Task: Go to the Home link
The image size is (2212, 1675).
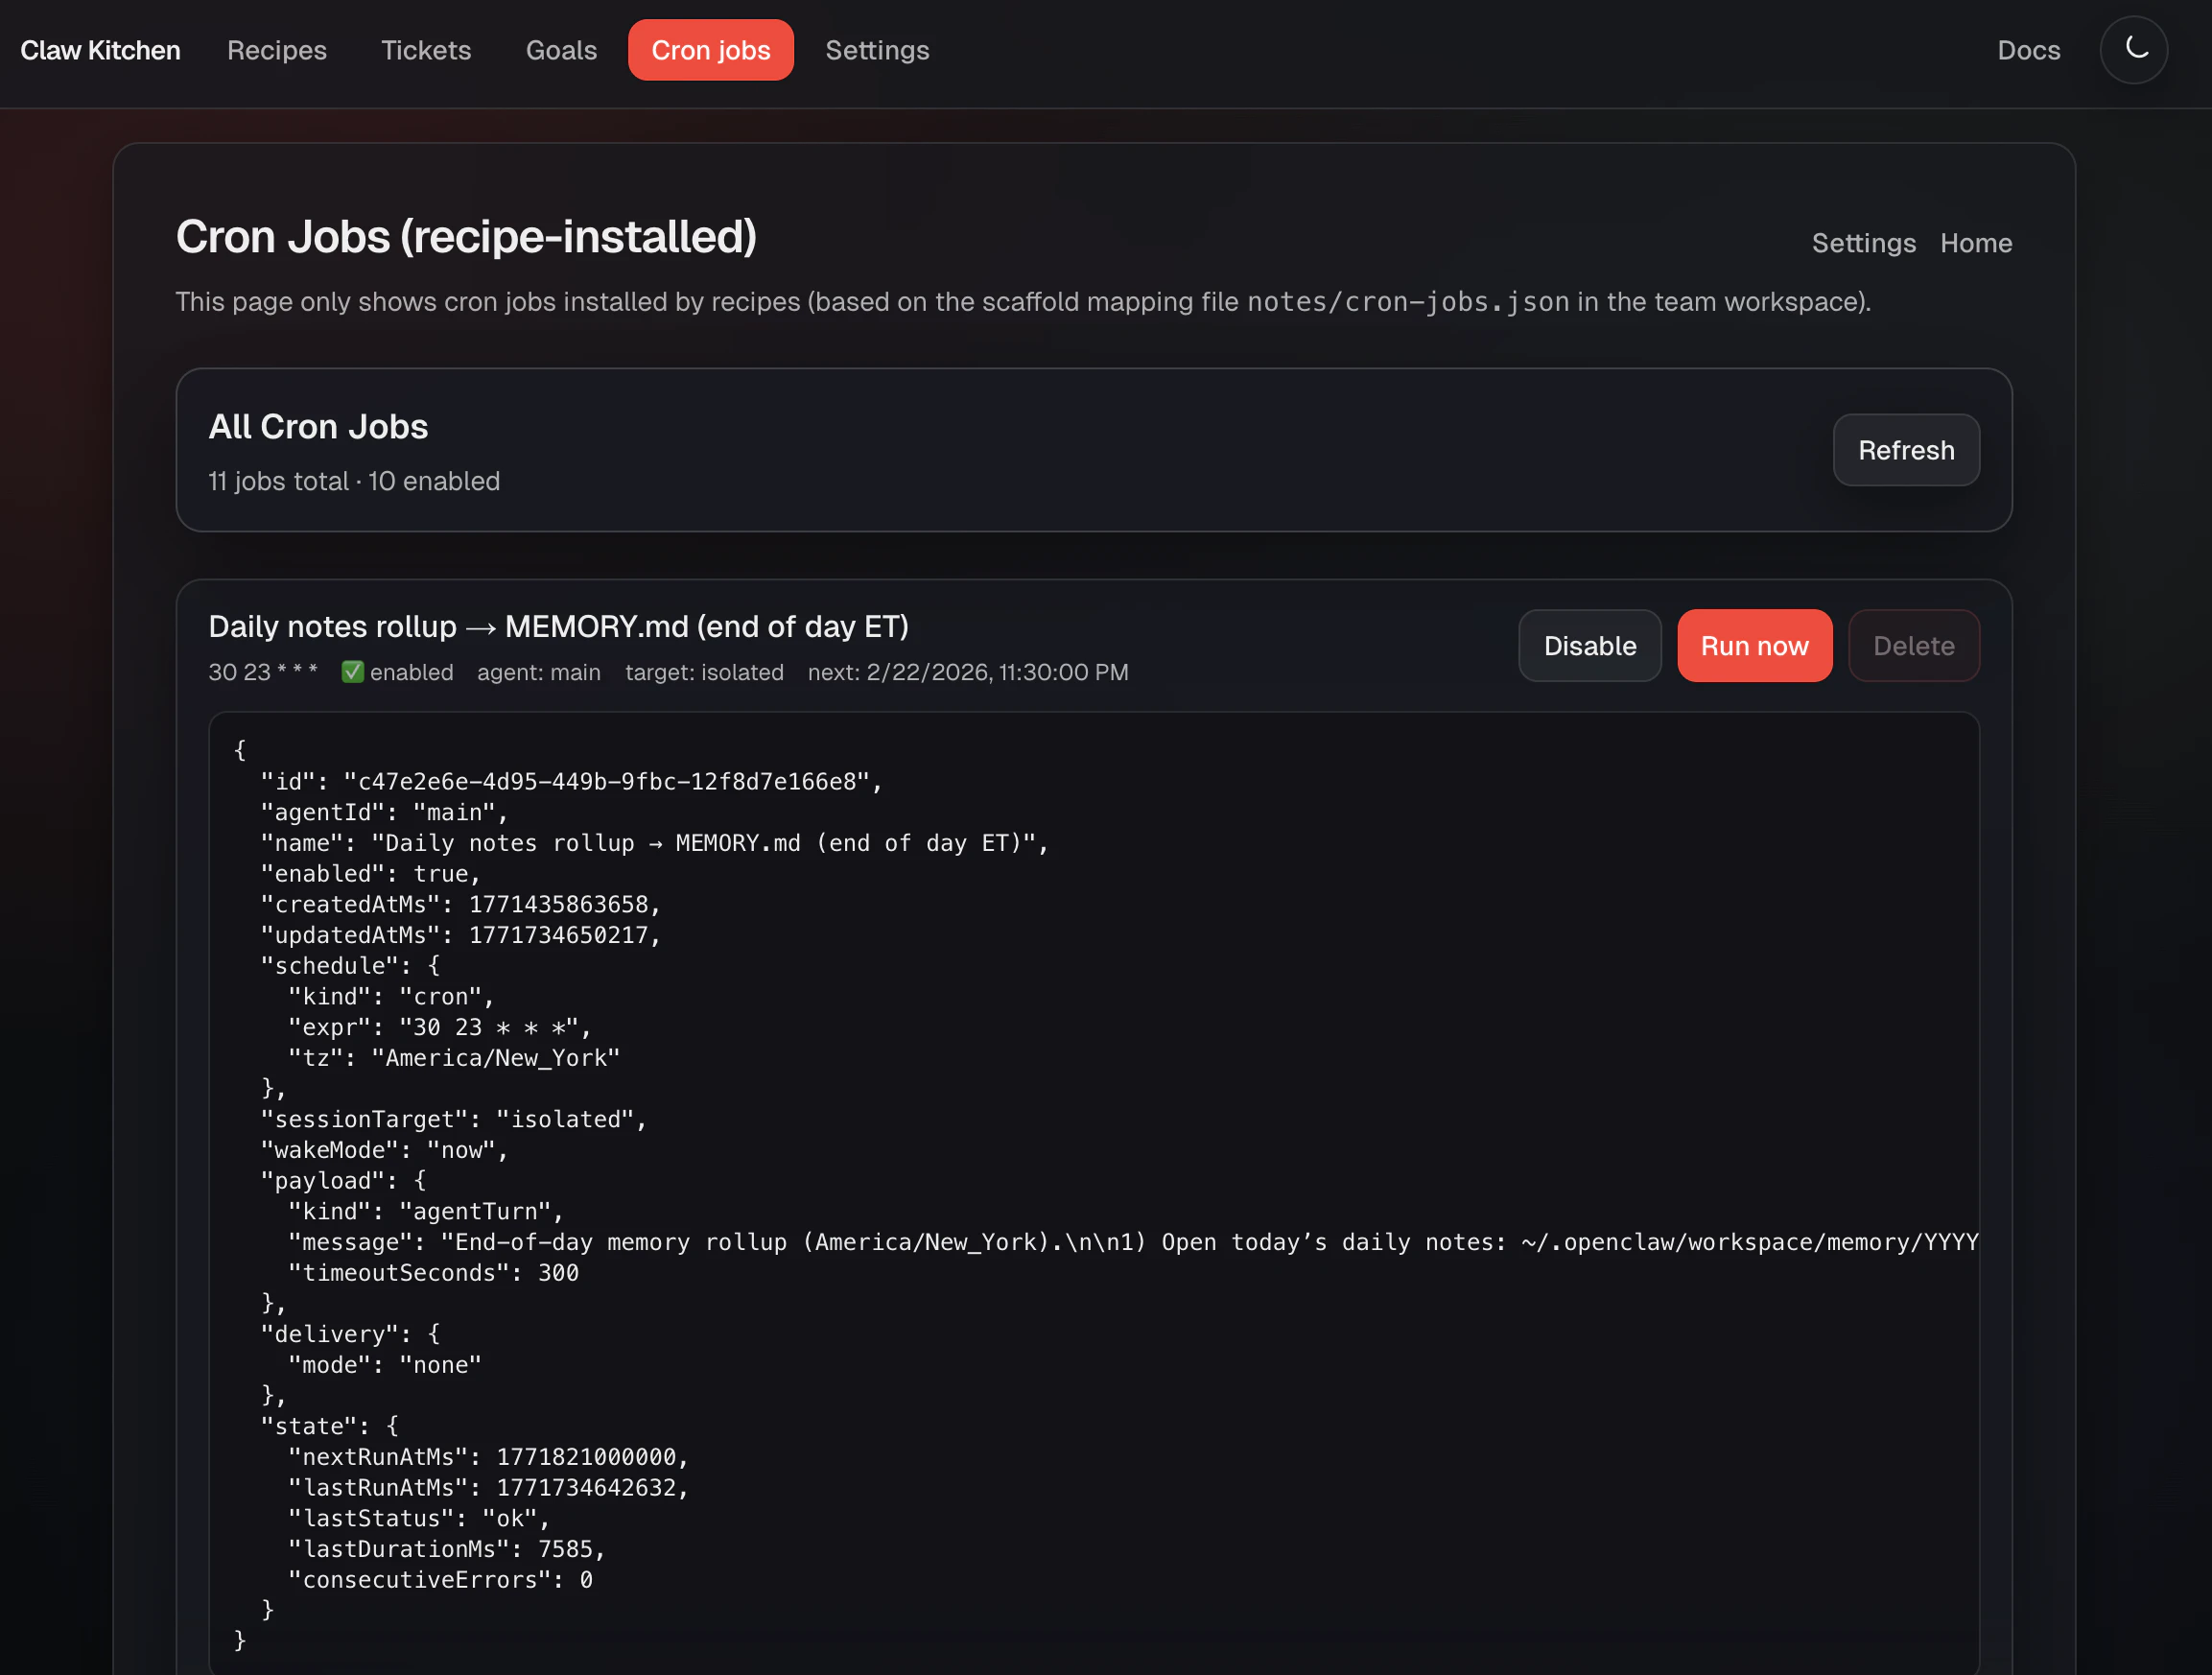Action: pyautogui.click(x=1975, y=243)
